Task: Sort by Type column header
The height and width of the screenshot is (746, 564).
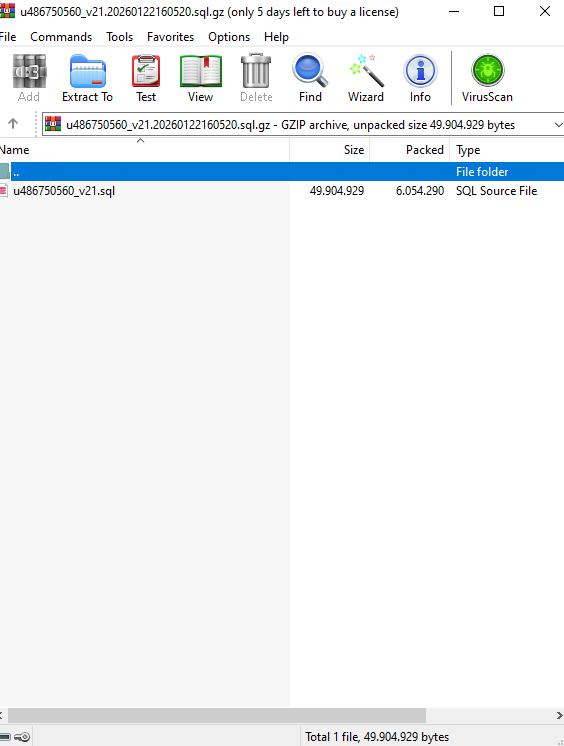Action: pyautogui.click(x=507, y=150)
